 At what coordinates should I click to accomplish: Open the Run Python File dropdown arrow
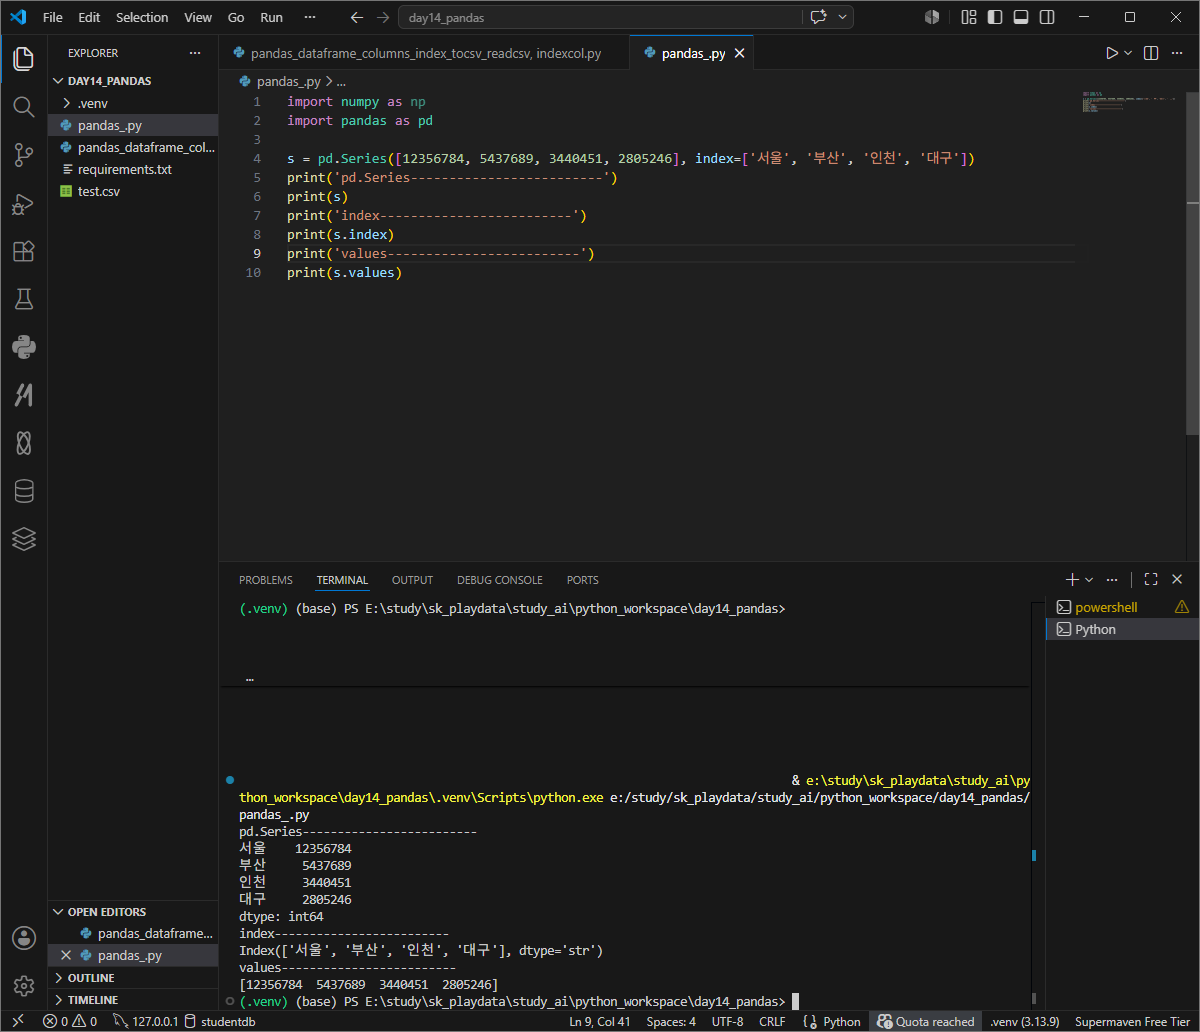(1129, 53)
